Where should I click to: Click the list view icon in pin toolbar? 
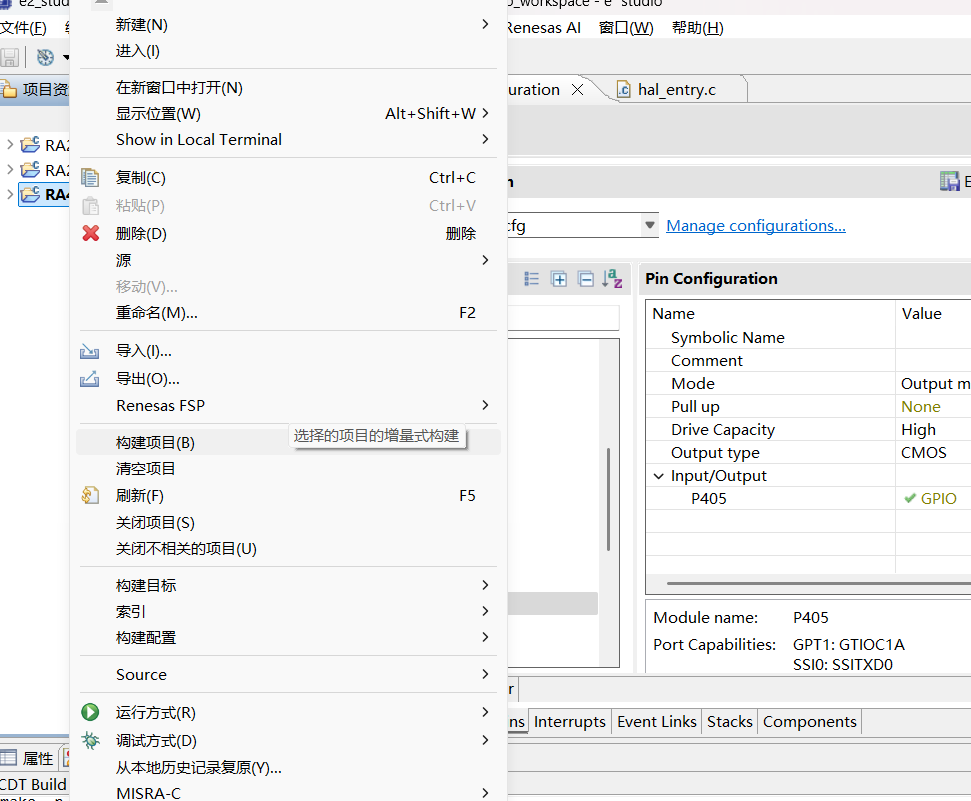[x=531, y=279]
